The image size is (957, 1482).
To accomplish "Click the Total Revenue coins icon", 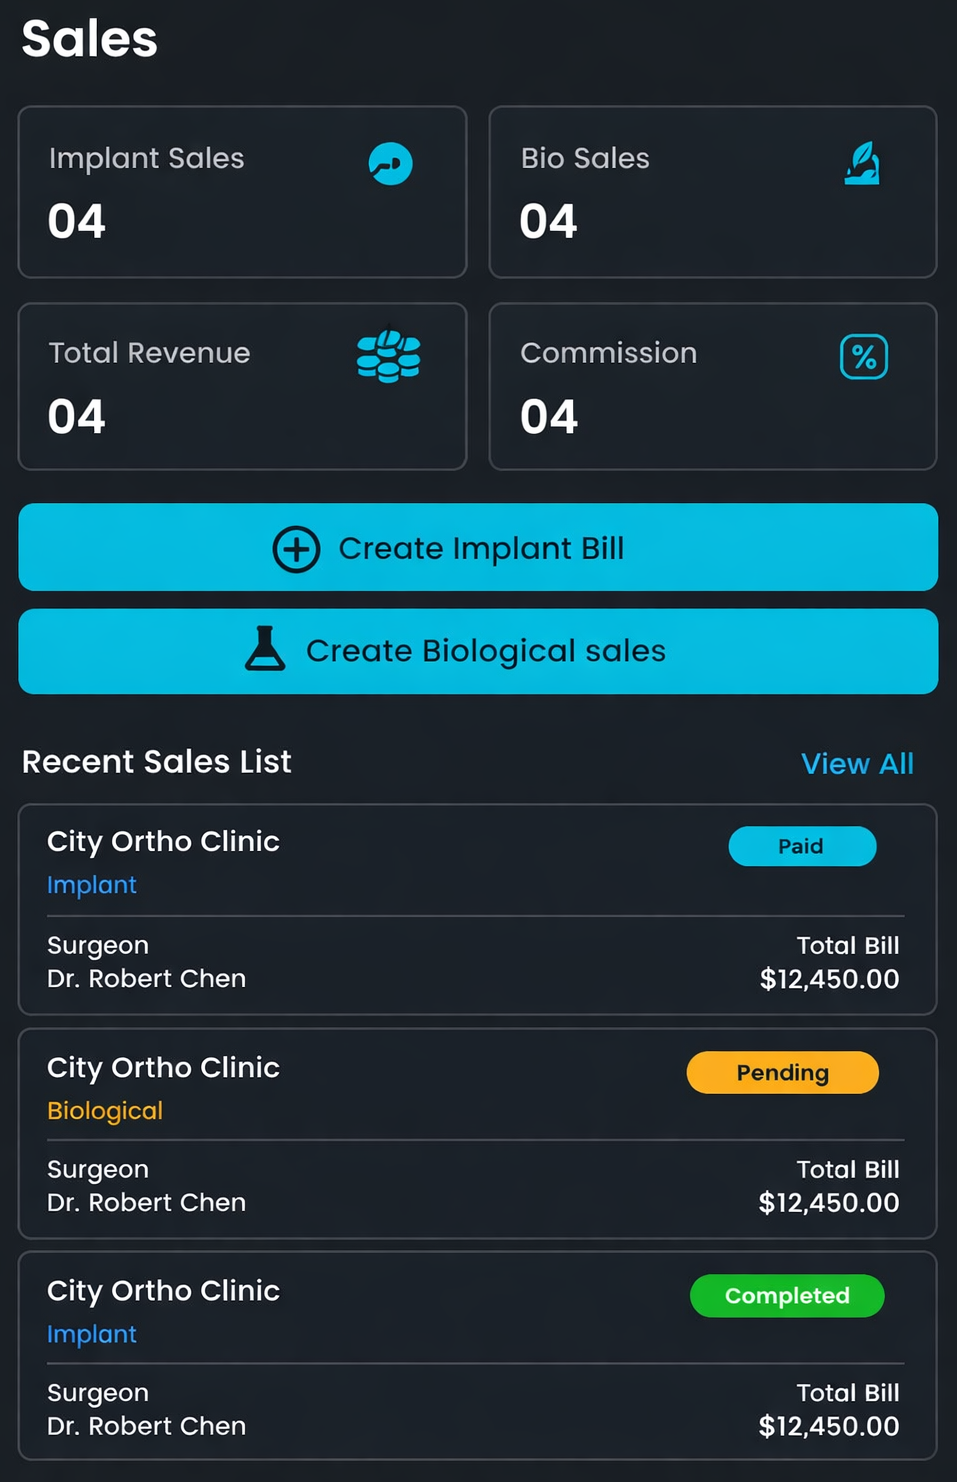I will [389, 357].
